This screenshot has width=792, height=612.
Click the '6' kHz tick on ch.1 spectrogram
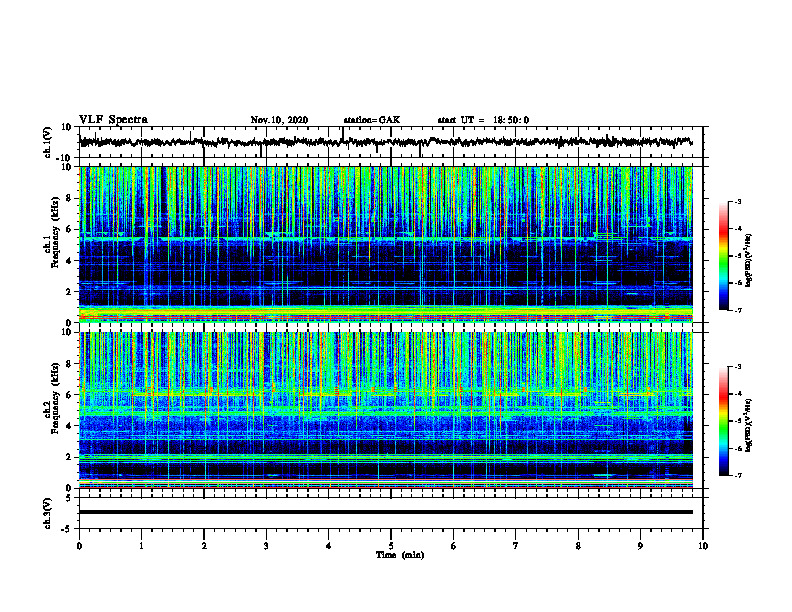(x=69, y=229)
